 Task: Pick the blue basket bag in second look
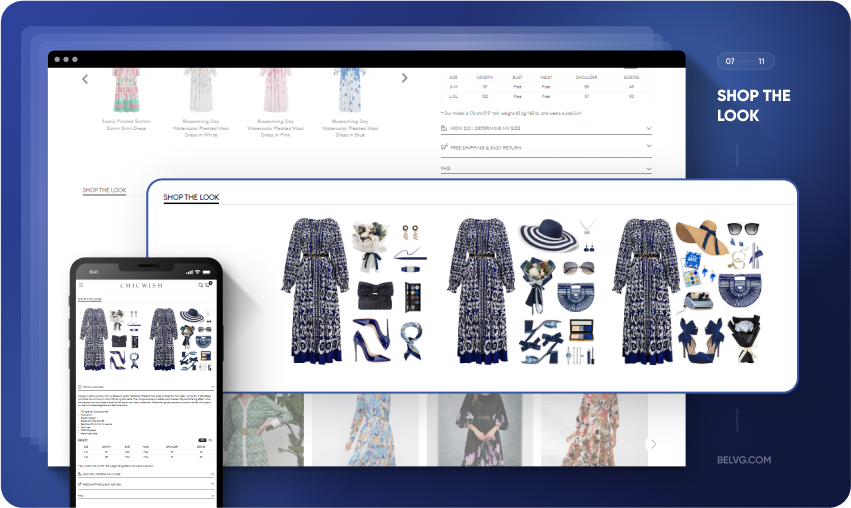click(x=576, y=296)
